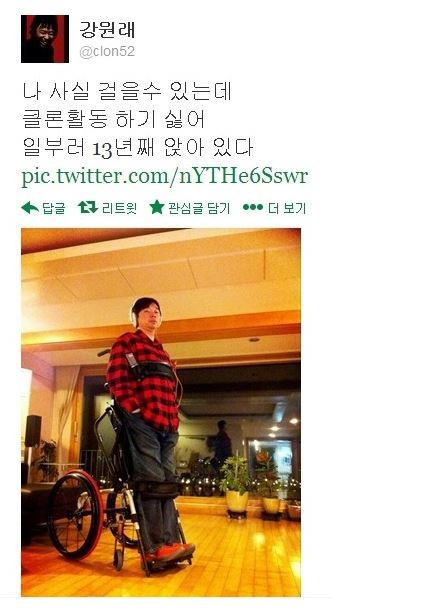Screen dimensions: 424x609
Task: Click the black speaker in the photo
Action: (x=34, y=430)
